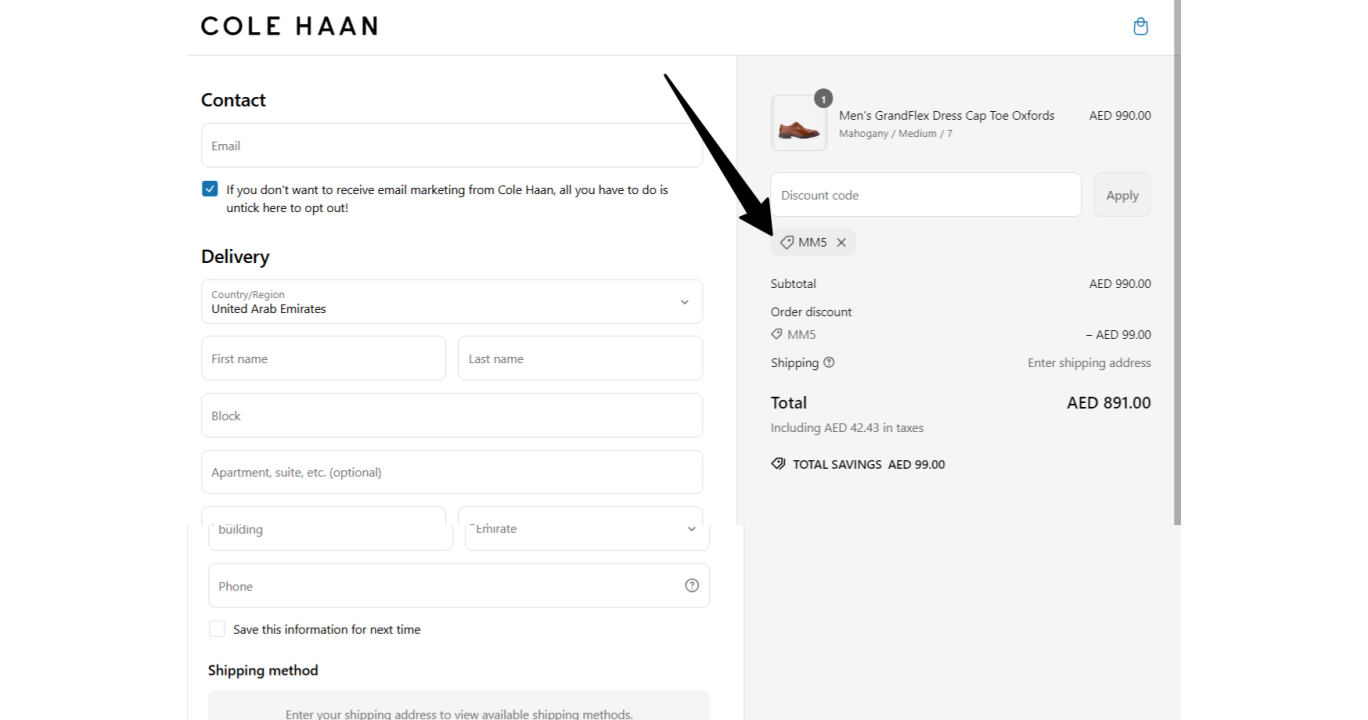Screen dimensions: 1368x720
Task: Click the Contact heading
Action: pyautogui.click(x=233, y=100)
